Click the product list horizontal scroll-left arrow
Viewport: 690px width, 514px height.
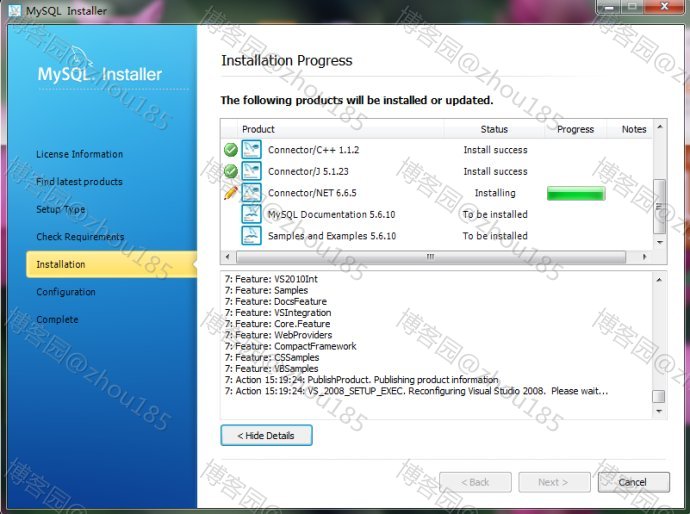[228, 257]
